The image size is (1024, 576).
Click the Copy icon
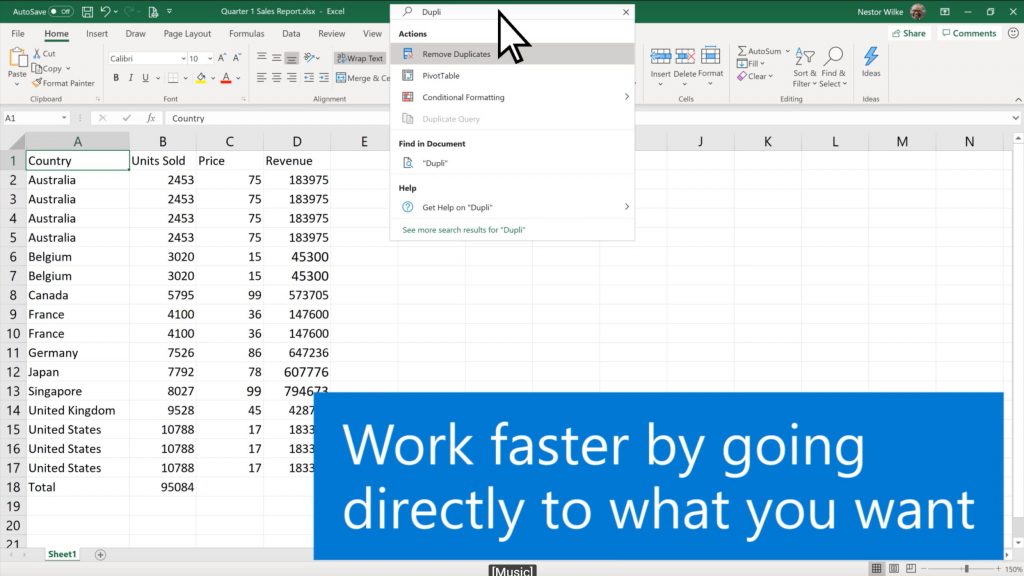(37, 69)
